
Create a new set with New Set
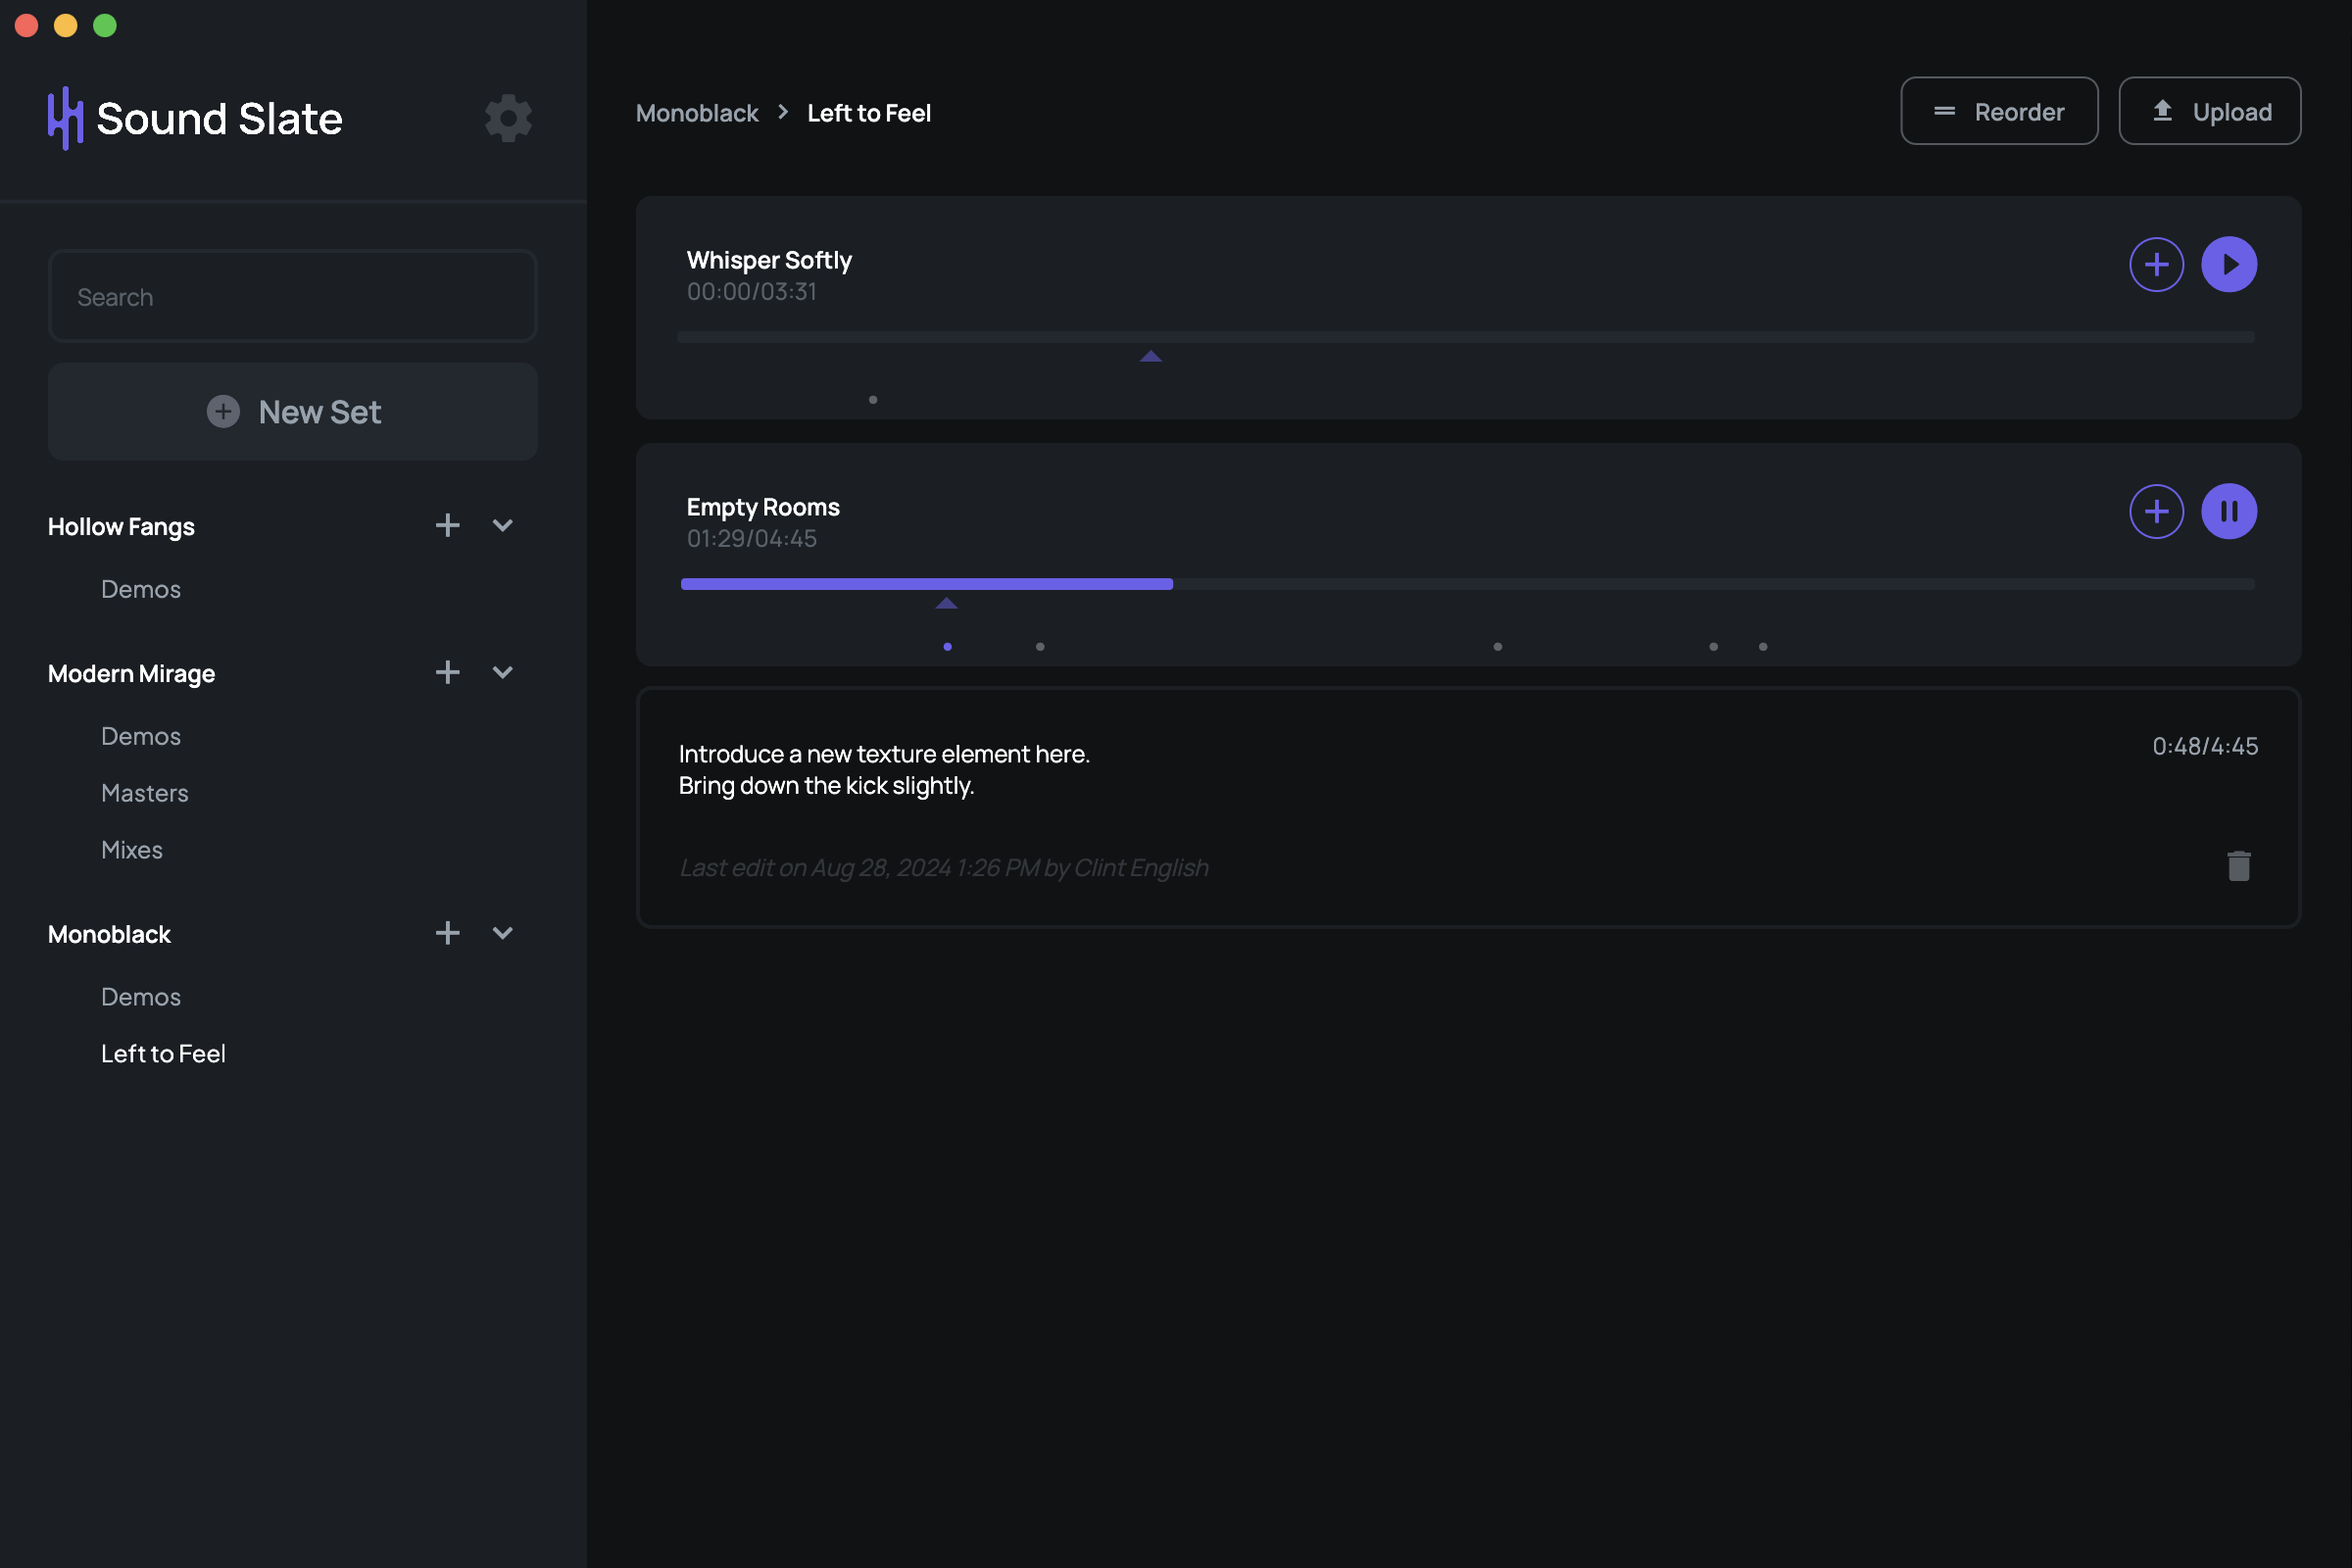(x=292, y=412)
